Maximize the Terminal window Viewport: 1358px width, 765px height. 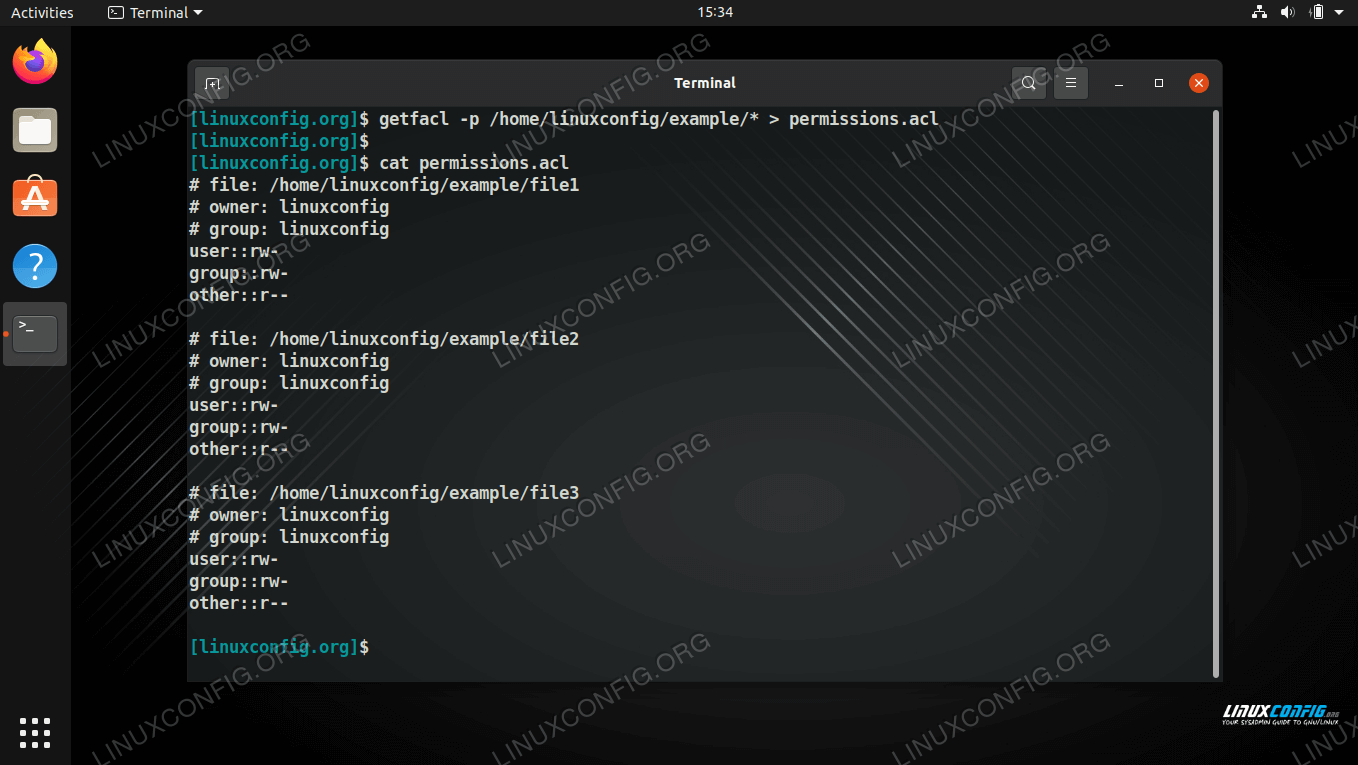[1159, 83]
